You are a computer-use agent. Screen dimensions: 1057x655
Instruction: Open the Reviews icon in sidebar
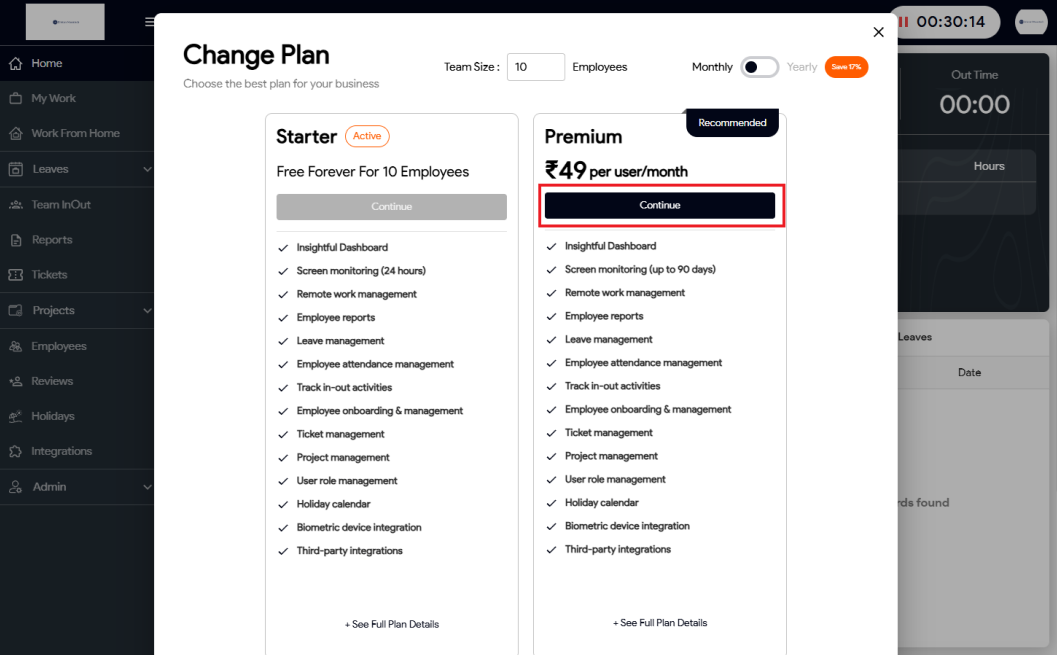(x=15, y=381)
